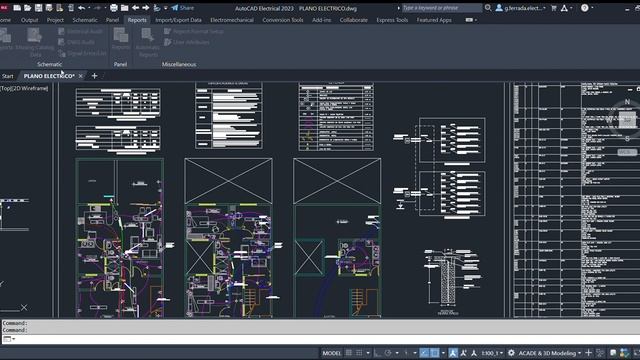Screen dimensions: 640x360
Task: Open the Autodesk App Store cart icon
Action: (x=554, y=8)
